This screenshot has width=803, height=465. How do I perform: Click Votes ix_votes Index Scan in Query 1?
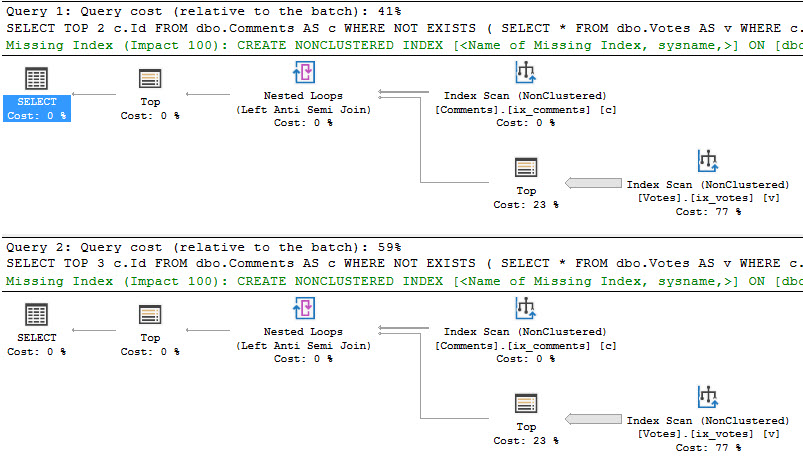(x=708, y=164)
